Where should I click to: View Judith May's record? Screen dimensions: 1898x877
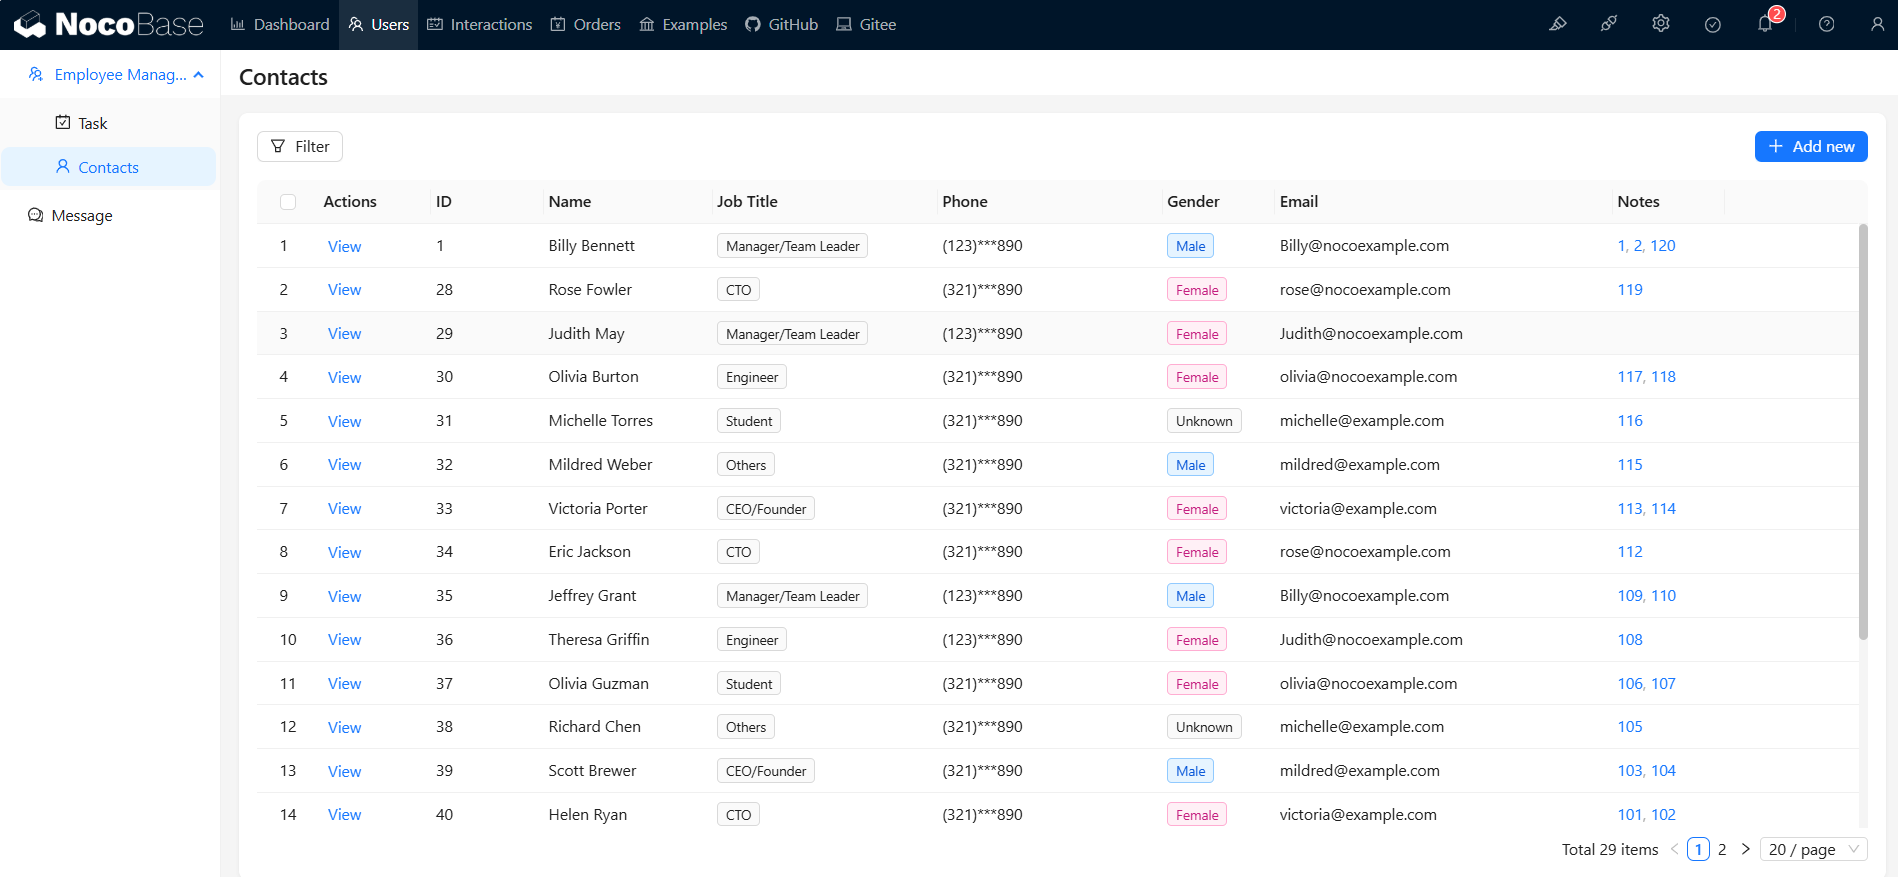pos(344,334)
